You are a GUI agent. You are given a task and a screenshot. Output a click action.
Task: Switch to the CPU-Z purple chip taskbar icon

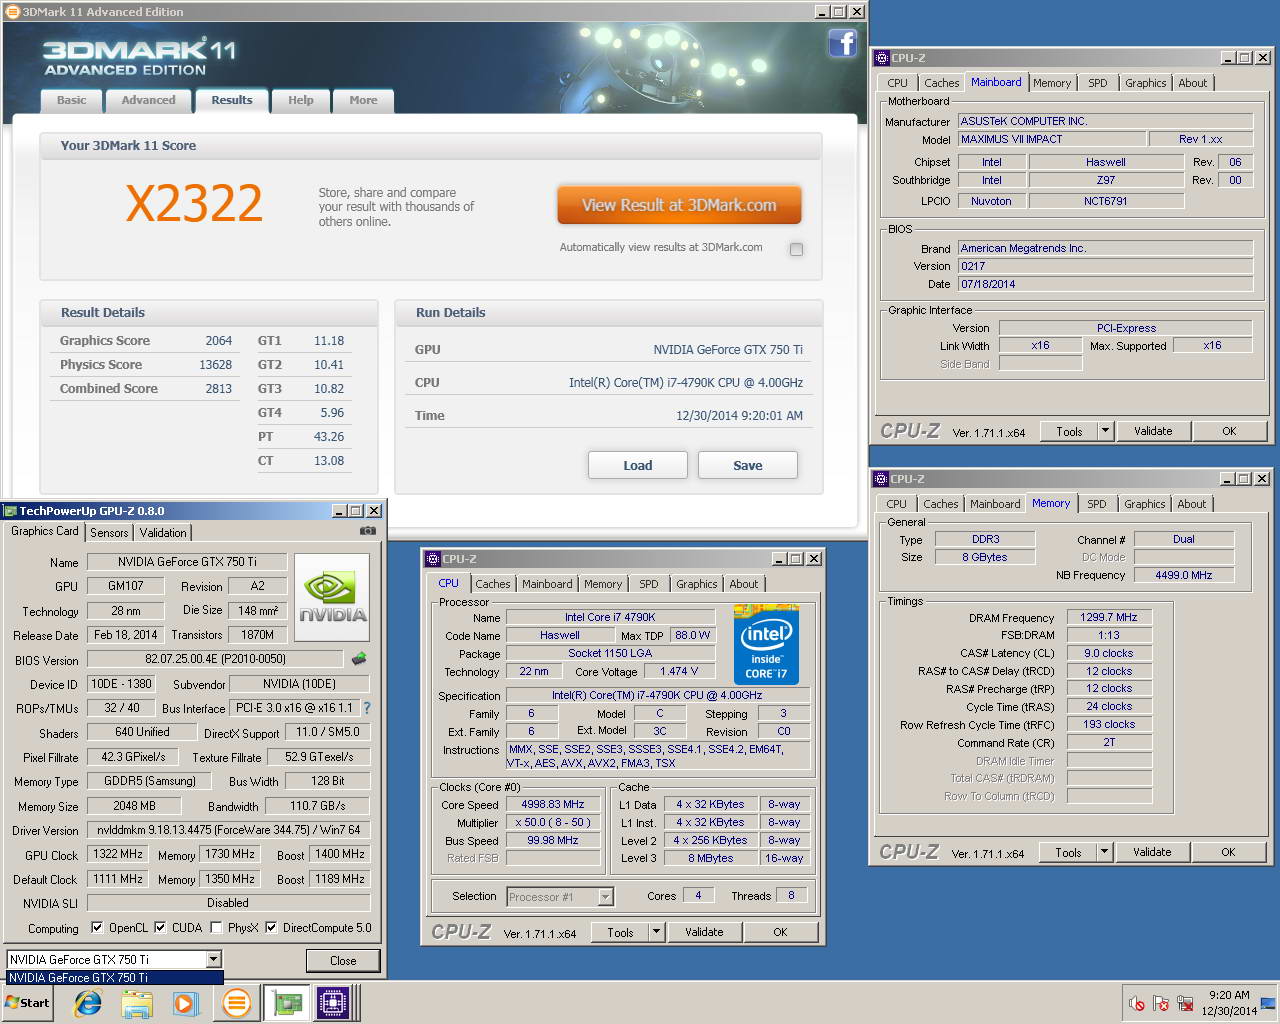coord(333,1003)
